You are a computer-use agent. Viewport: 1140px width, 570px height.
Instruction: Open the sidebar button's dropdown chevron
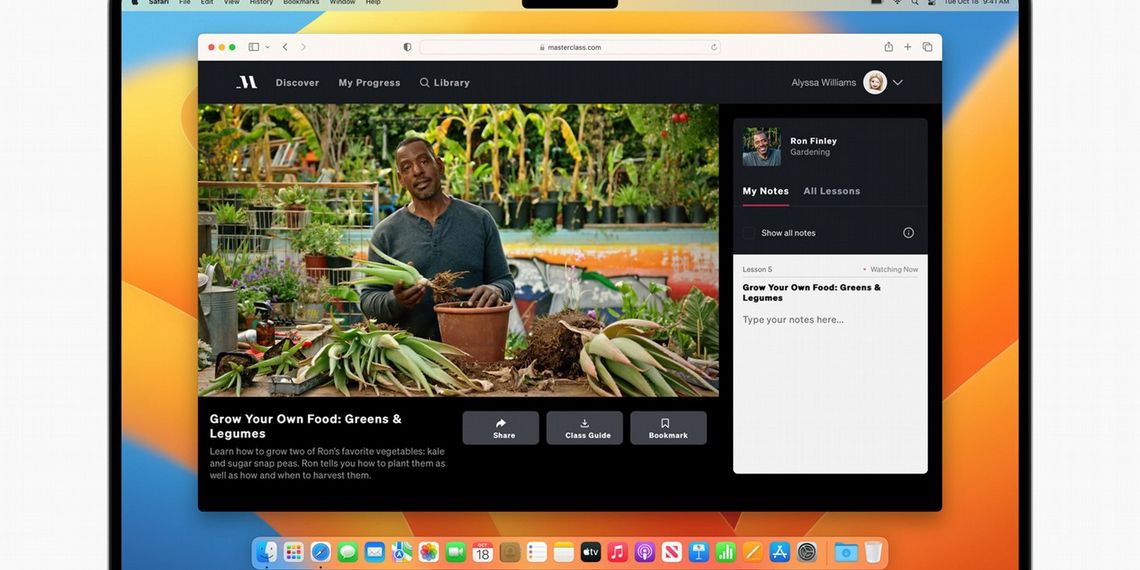pos(268,47)
